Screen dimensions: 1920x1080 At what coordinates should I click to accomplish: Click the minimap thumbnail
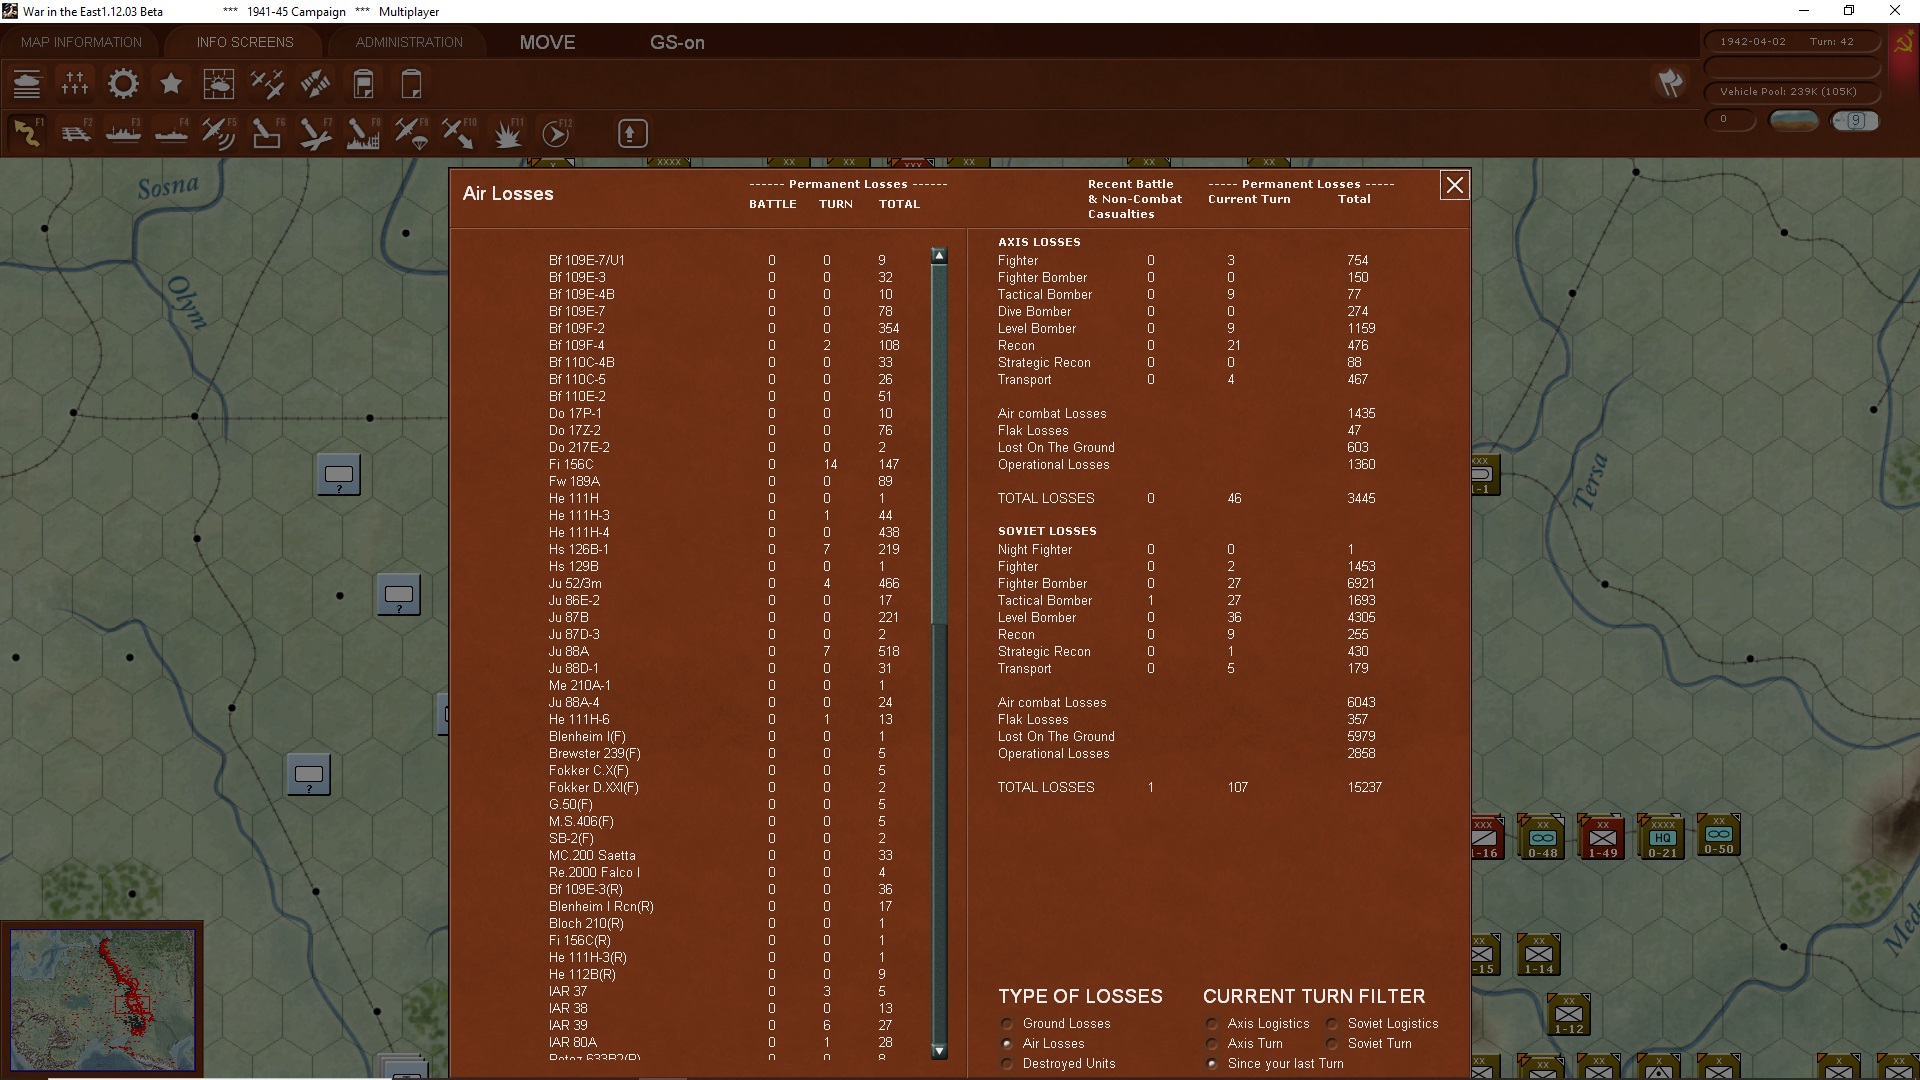102,999
